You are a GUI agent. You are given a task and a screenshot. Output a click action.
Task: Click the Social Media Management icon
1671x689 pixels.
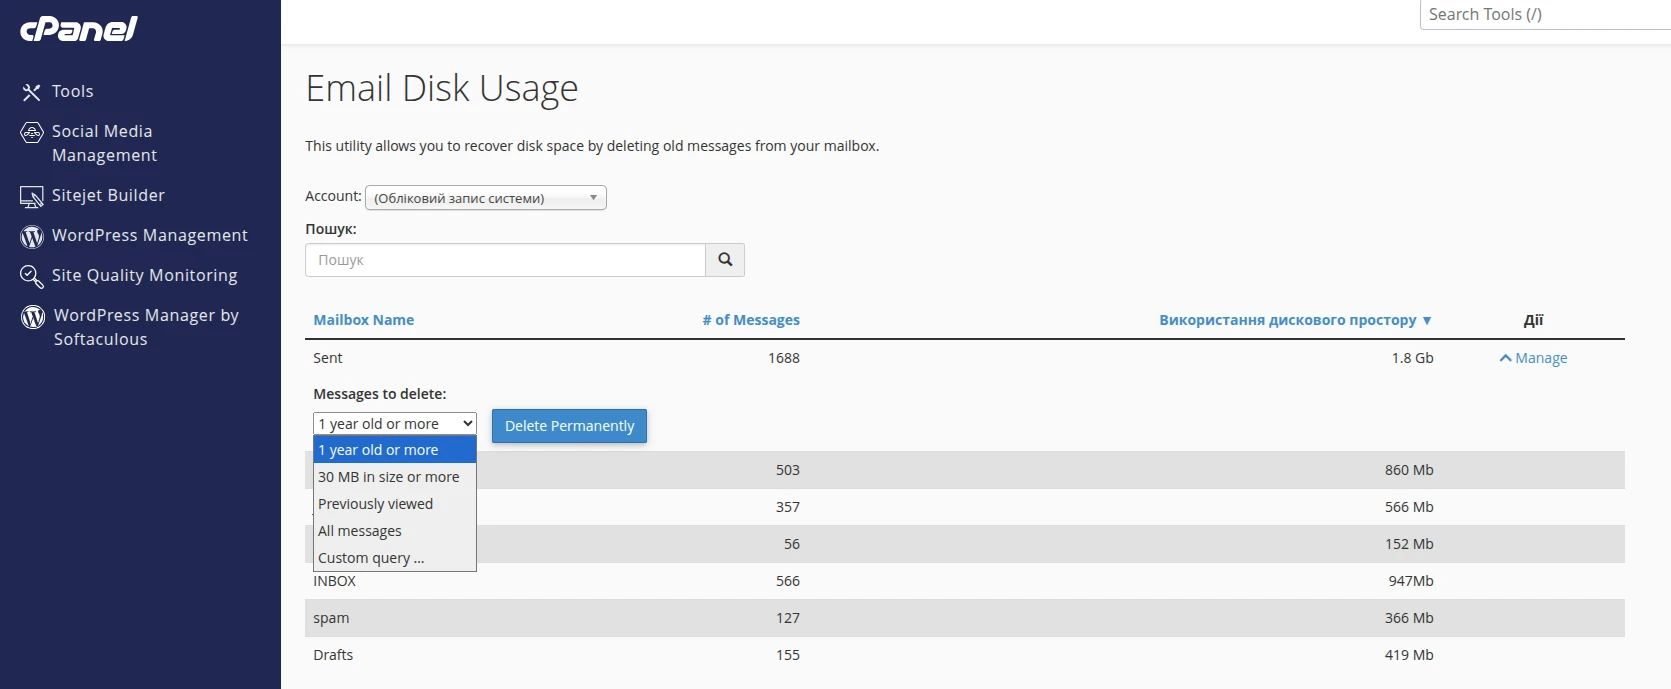[32, 132]
